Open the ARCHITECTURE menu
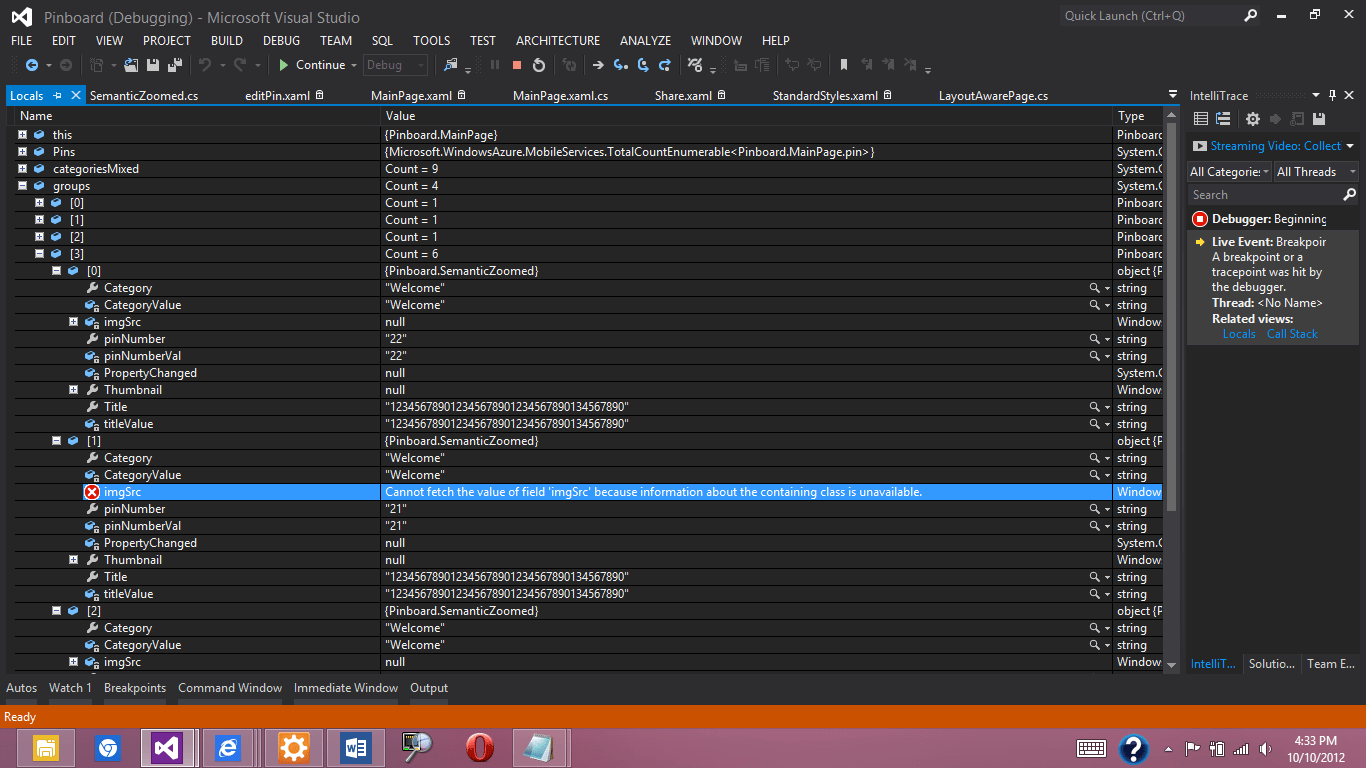Image resolution: width=1366 pixels, height=768 pixels. point(558,41)
